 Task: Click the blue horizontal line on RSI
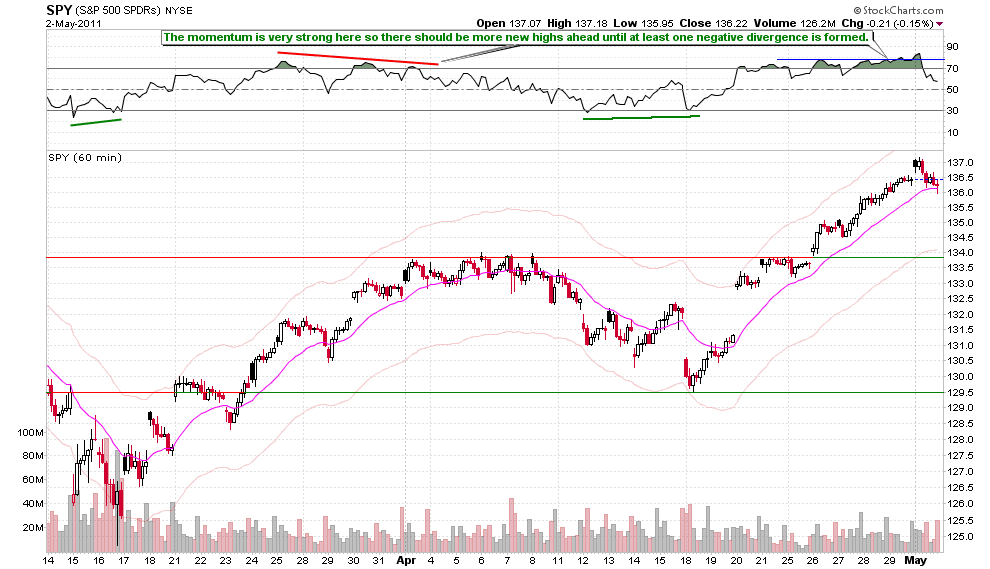pos(860,59)
